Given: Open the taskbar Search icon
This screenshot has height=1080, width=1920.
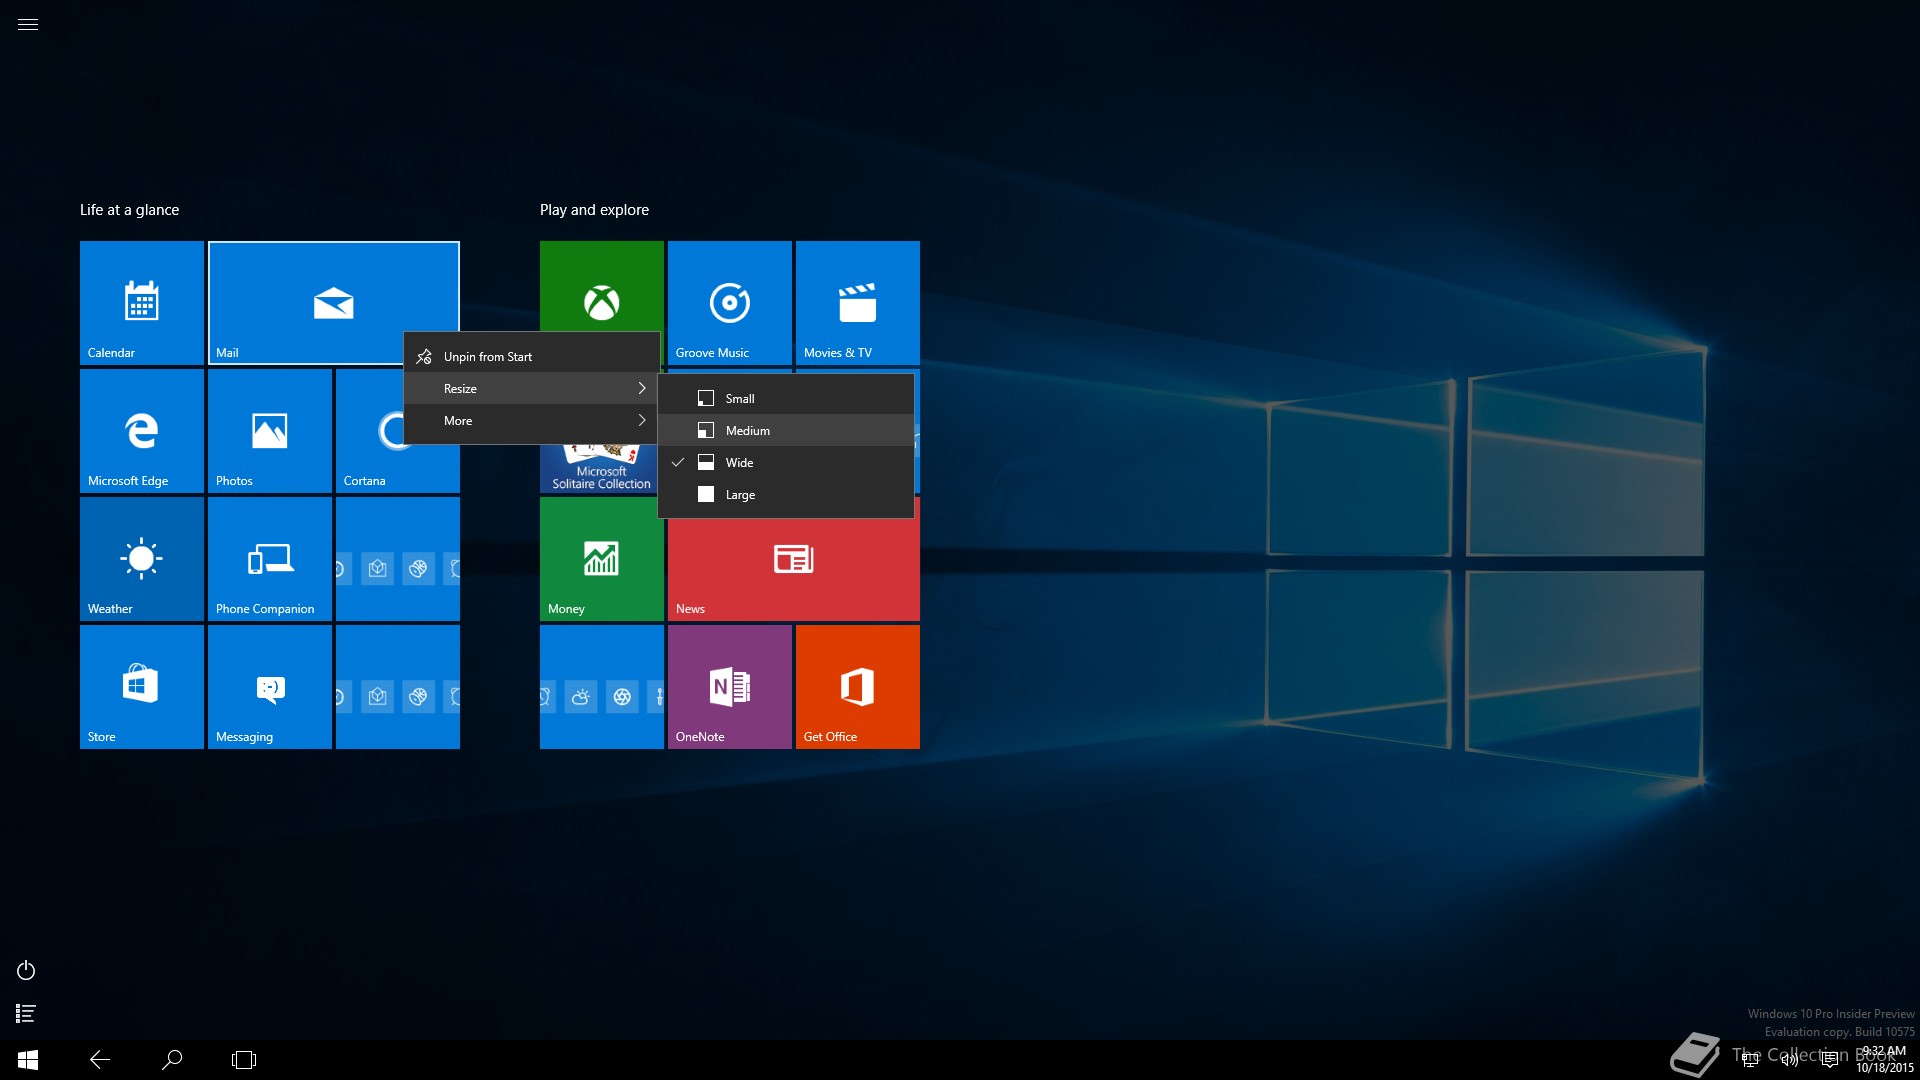Looking at the screenshot, I should pyautogui.click(x=172, y=1060).
